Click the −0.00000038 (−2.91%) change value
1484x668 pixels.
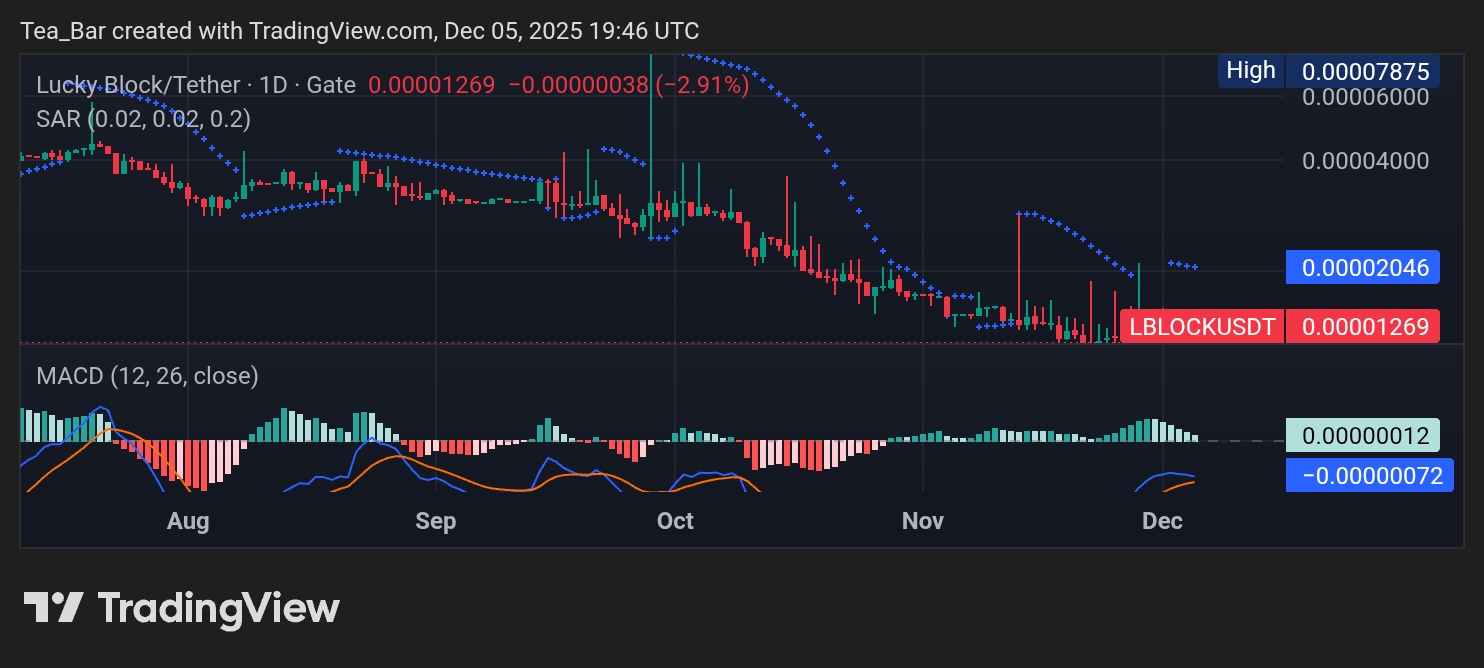click(629, 85)
